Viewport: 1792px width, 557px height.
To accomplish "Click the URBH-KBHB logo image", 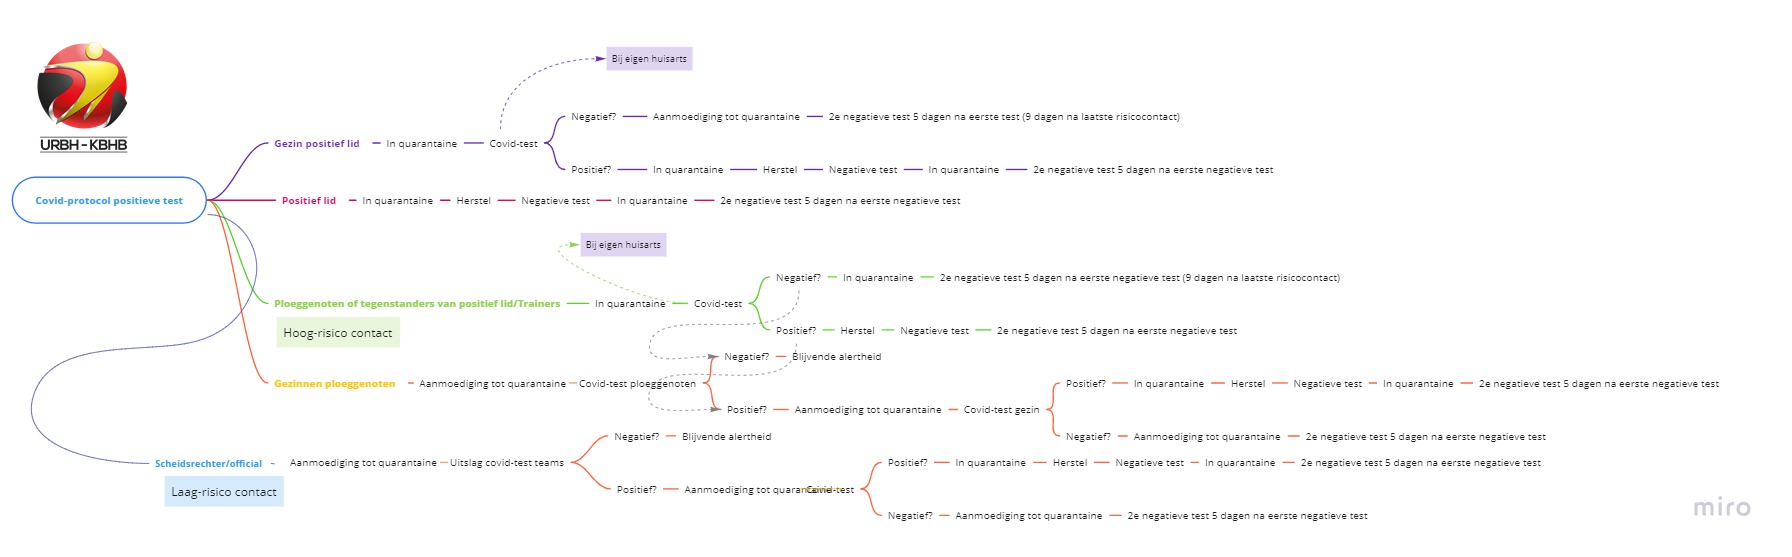I will tap(83, 97).
